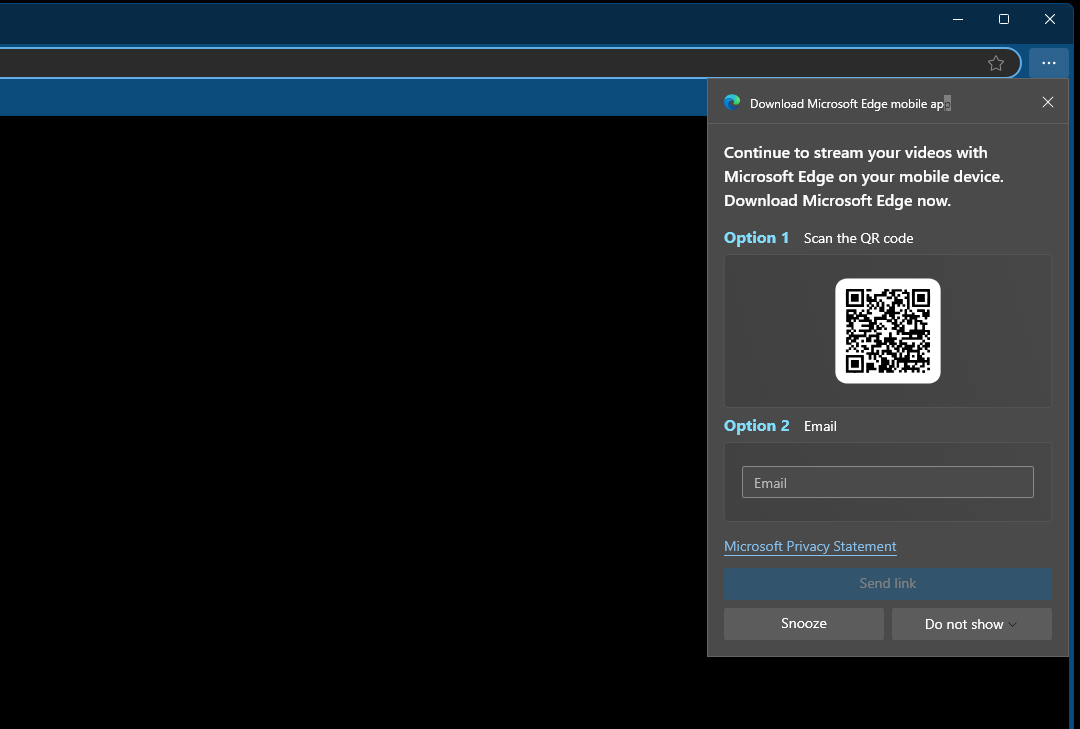Click the 'Scan the QR code' text
1080x729 pixels.
(x=858, y=238)
